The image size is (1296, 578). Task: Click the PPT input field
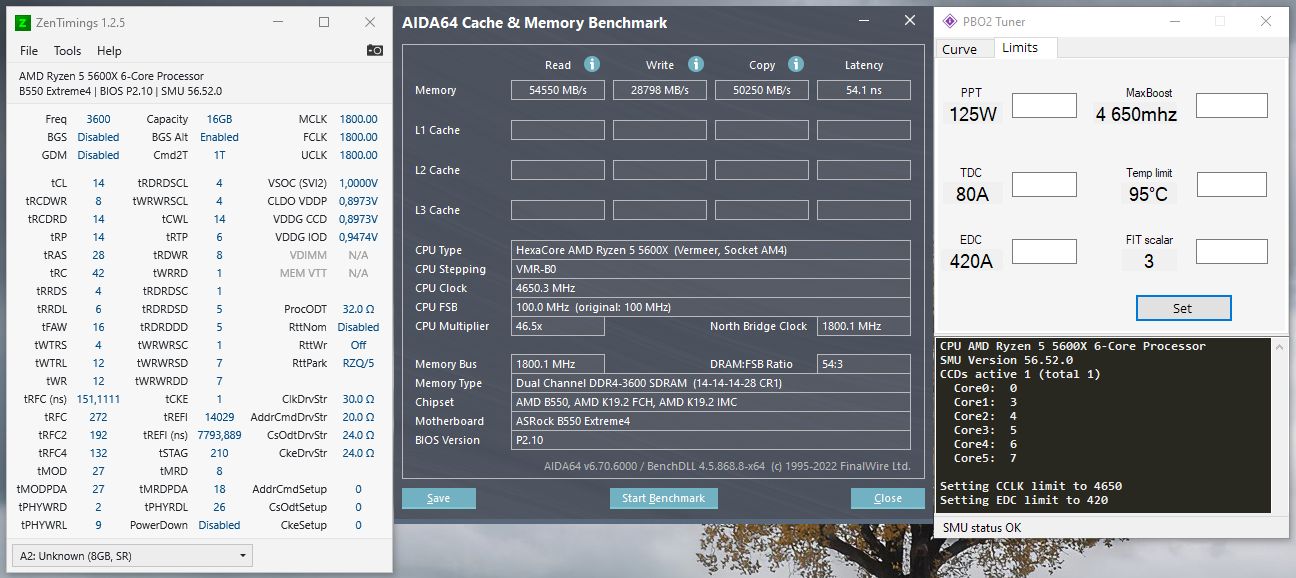coord(1044,105)
